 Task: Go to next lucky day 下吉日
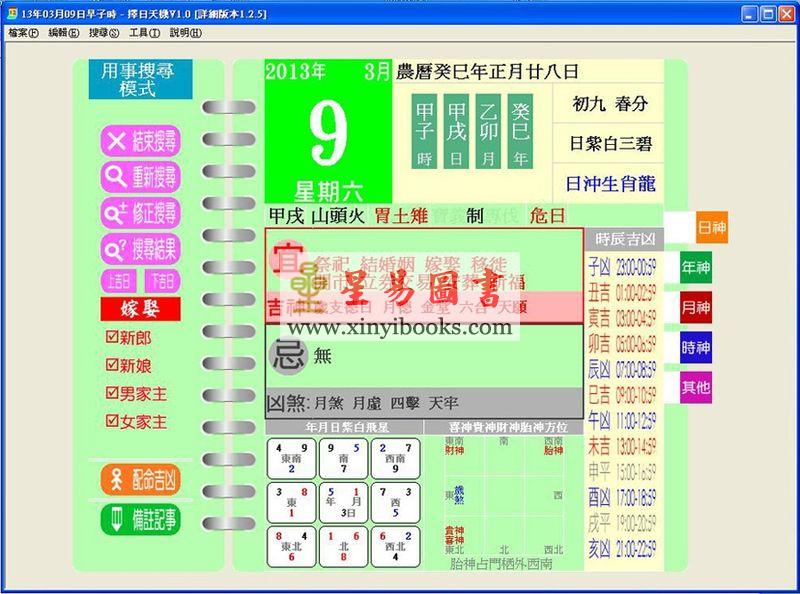coord(162,281)
